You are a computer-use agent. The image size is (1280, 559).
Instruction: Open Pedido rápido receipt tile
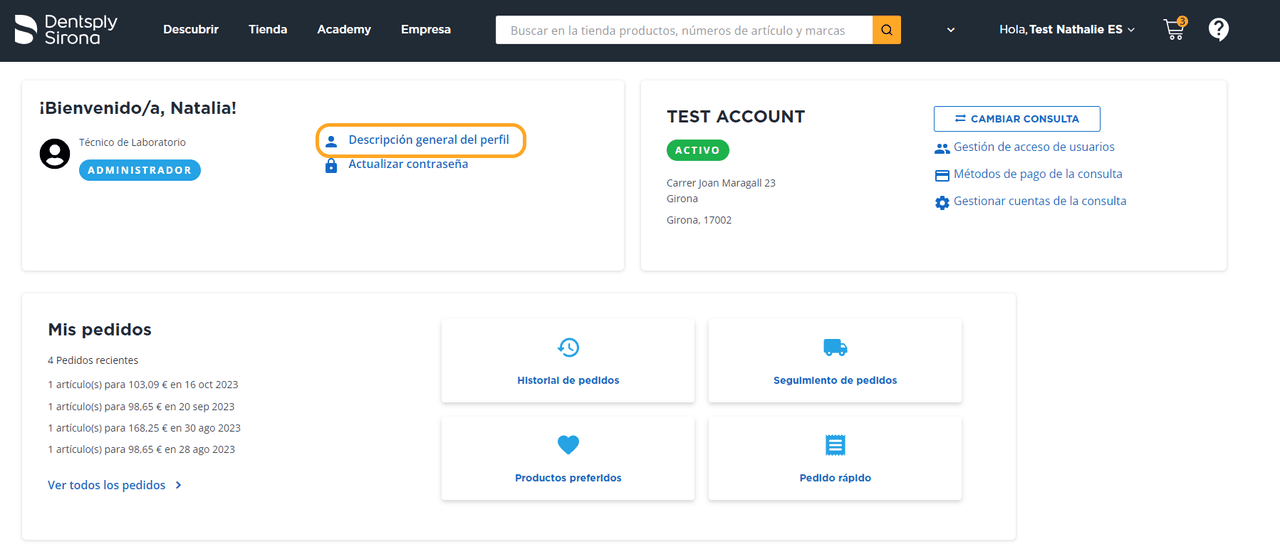pos(835,459)
